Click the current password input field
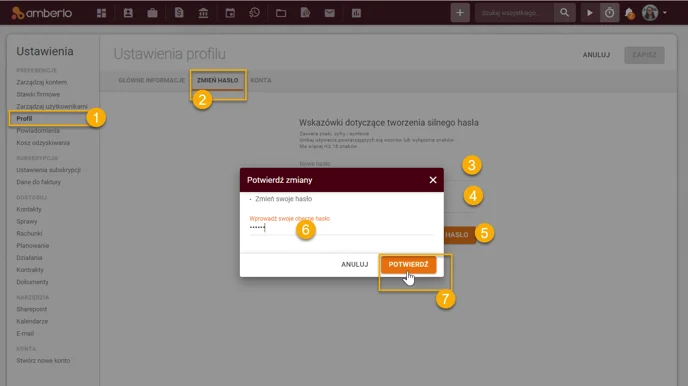 point(341,228)
